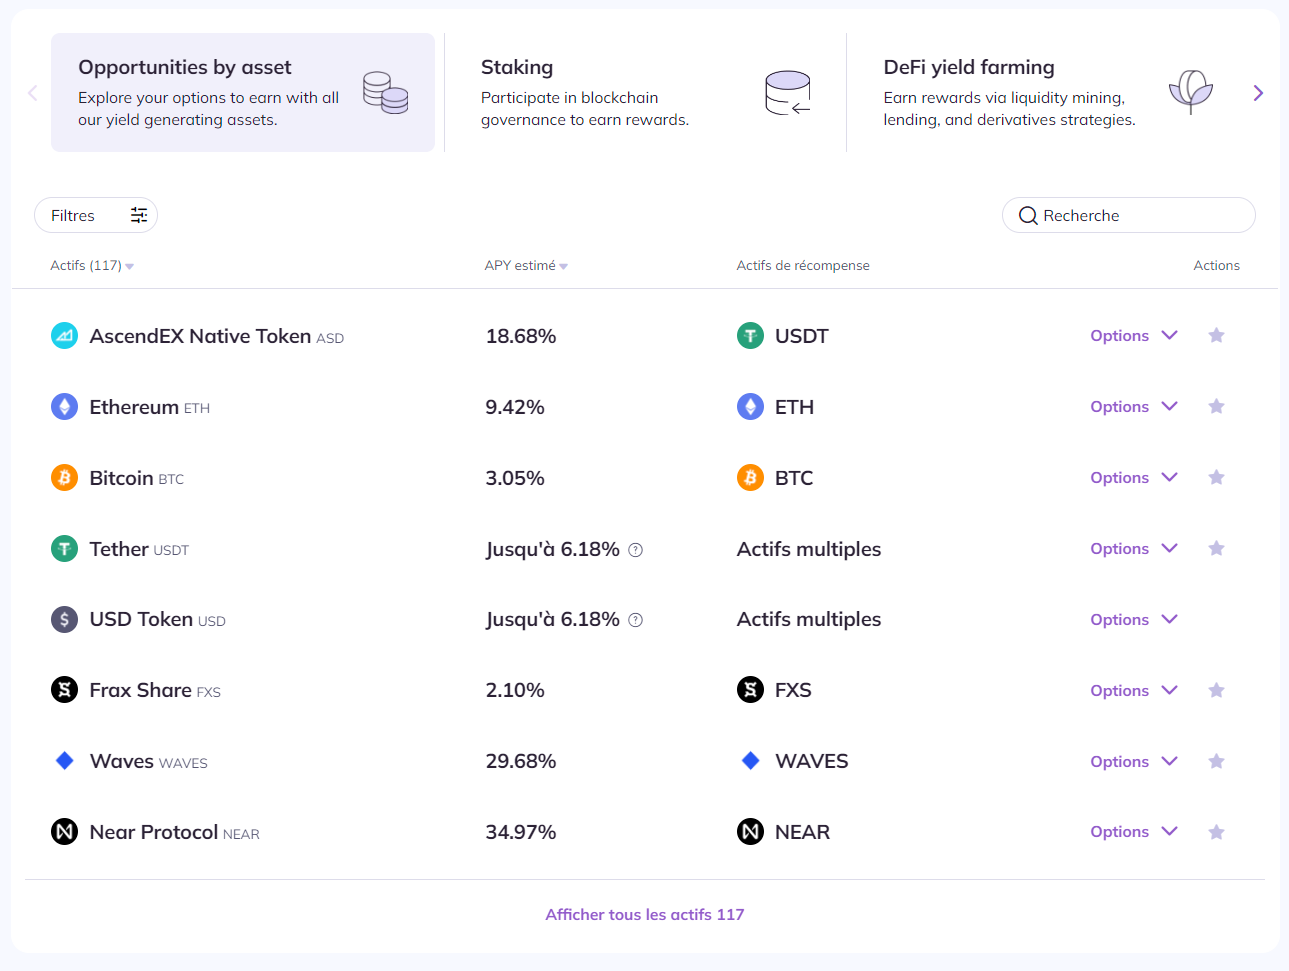Click Actifs multiples in USD Token row
Viewport: 1289px width, 971px height.
point(809,619)
